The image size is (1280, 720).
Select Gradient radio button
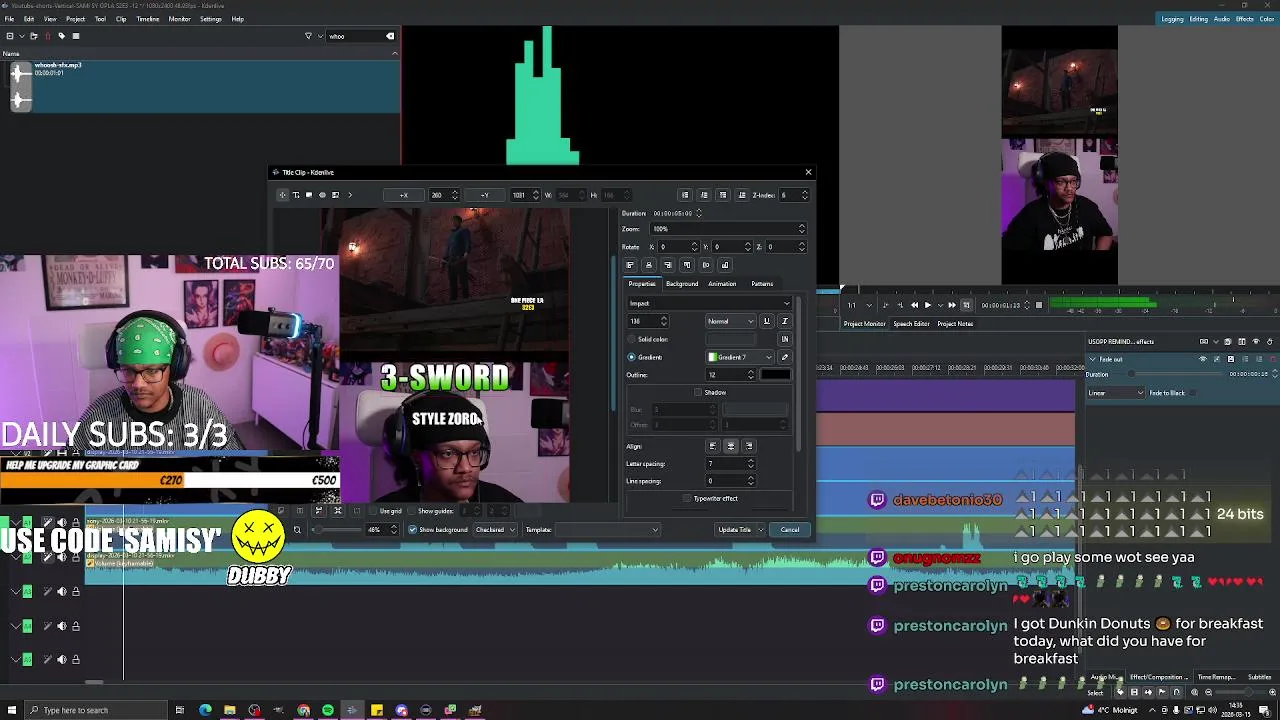coord(631,357)
